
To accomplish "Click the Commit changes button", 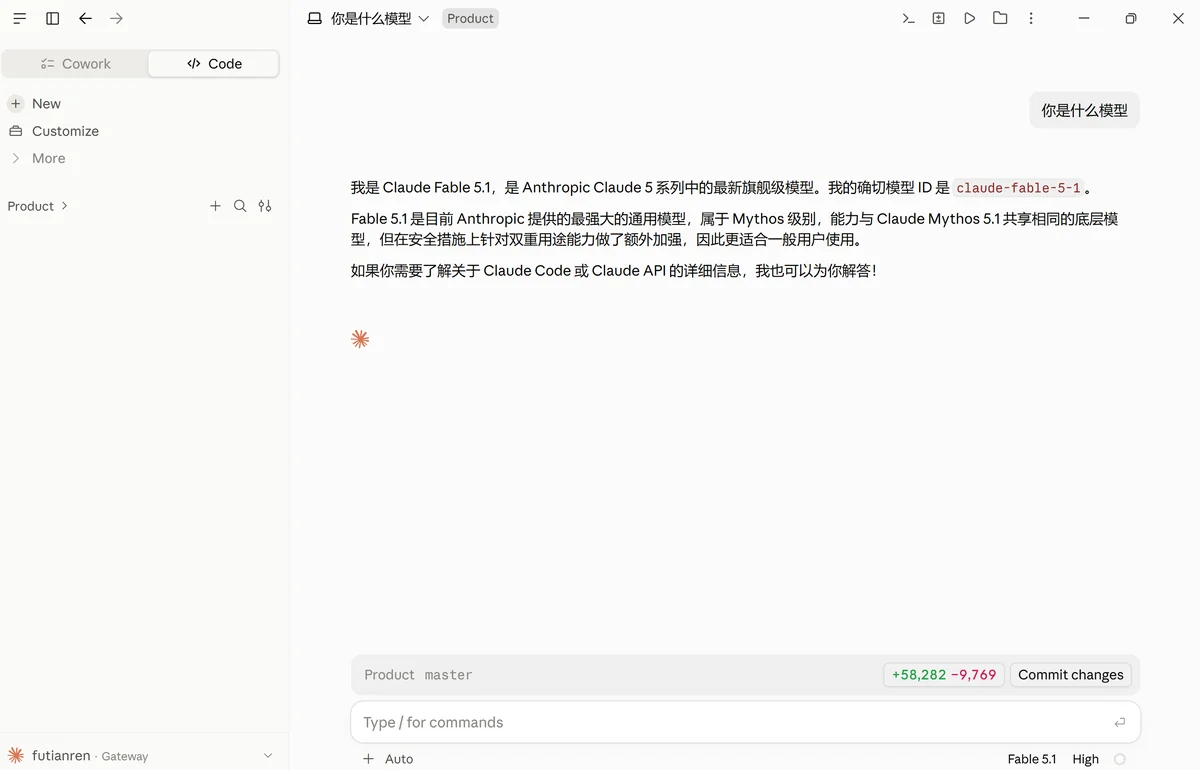I will [1071, 675].
